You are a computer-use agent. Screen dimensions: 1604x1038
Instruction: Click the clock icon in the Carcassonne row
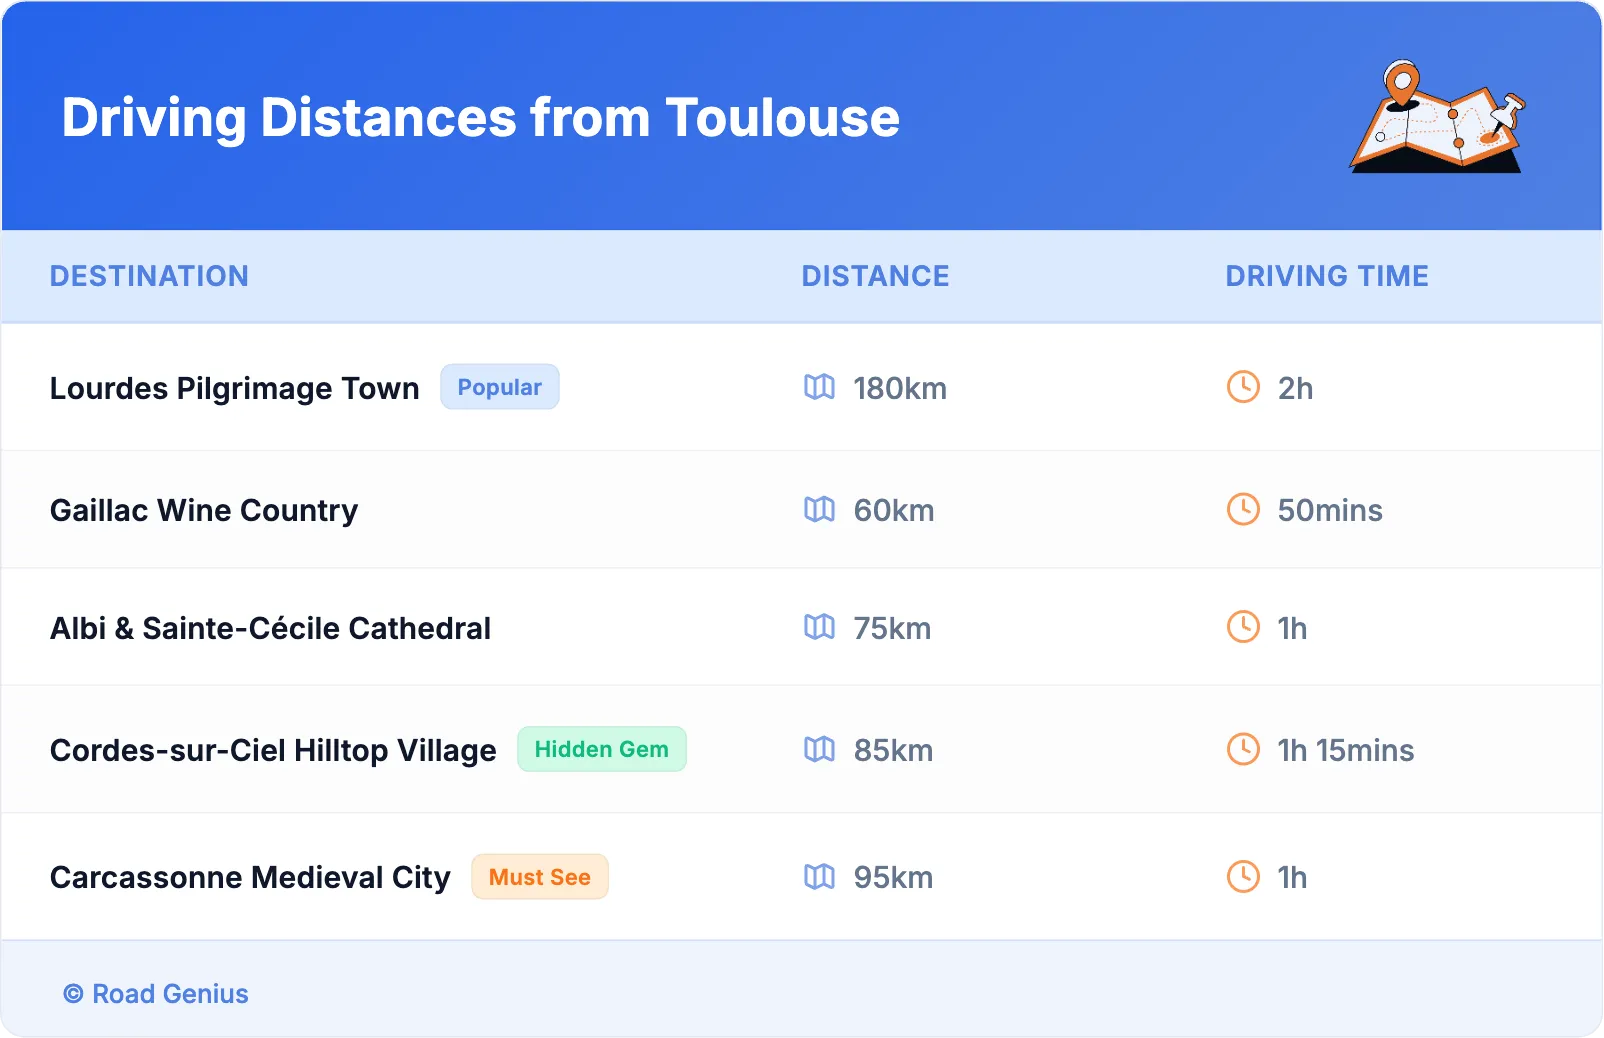tap(1243, 877)
